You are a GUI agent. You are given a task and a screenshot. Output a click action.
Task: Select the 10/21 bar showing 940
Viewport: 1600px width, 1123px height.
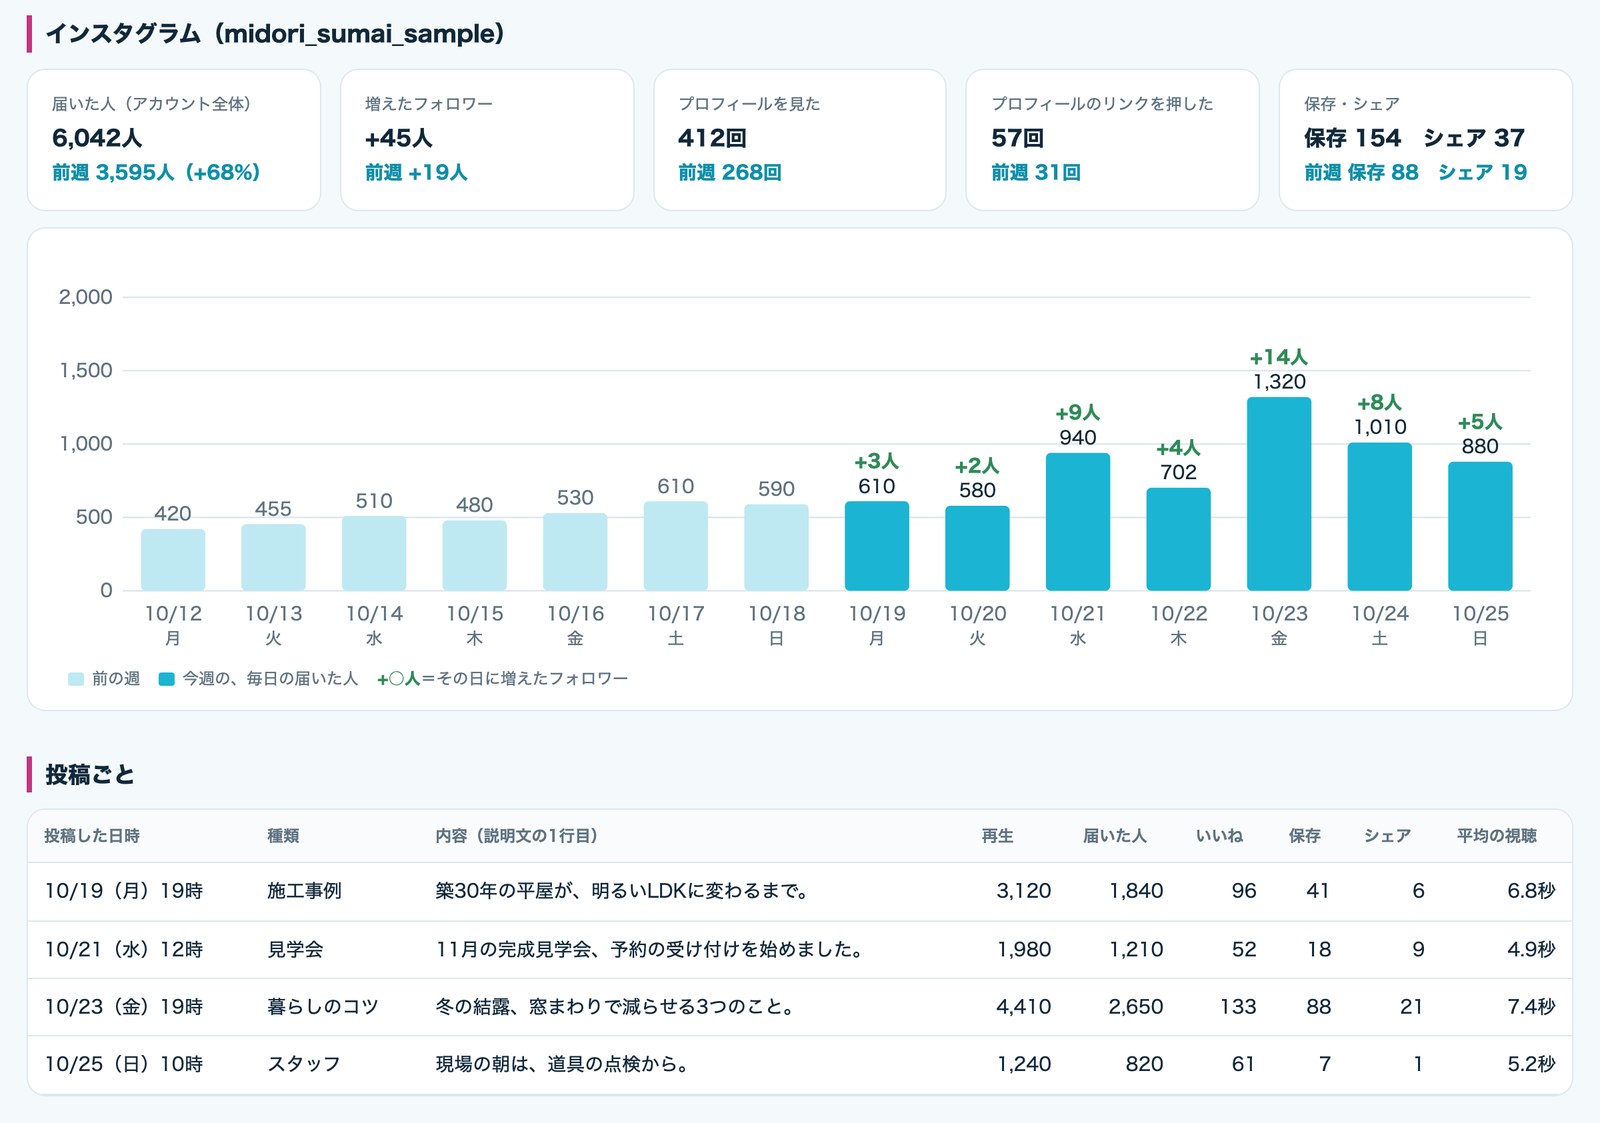tap(1078, 522)
